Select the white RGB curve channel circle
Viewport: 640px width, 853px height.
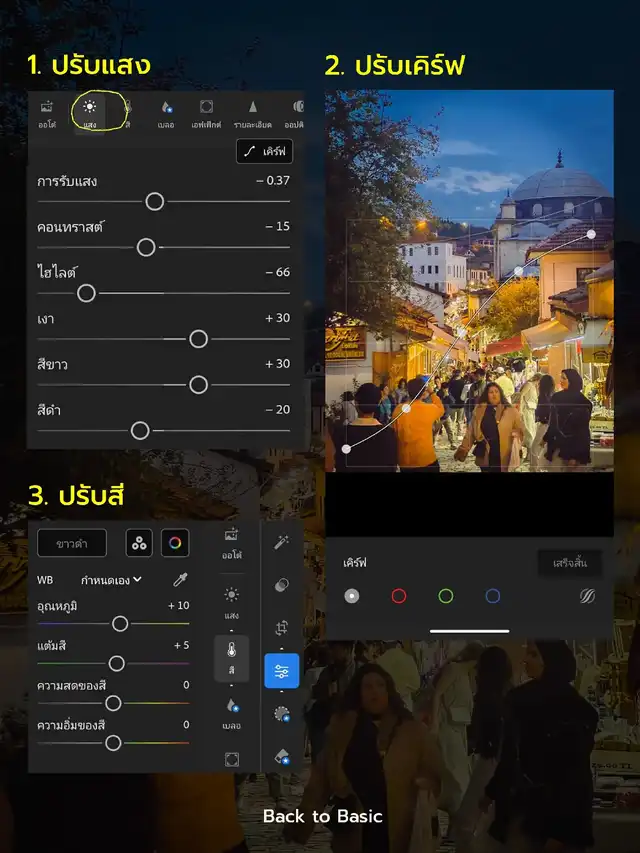[351, 596]
